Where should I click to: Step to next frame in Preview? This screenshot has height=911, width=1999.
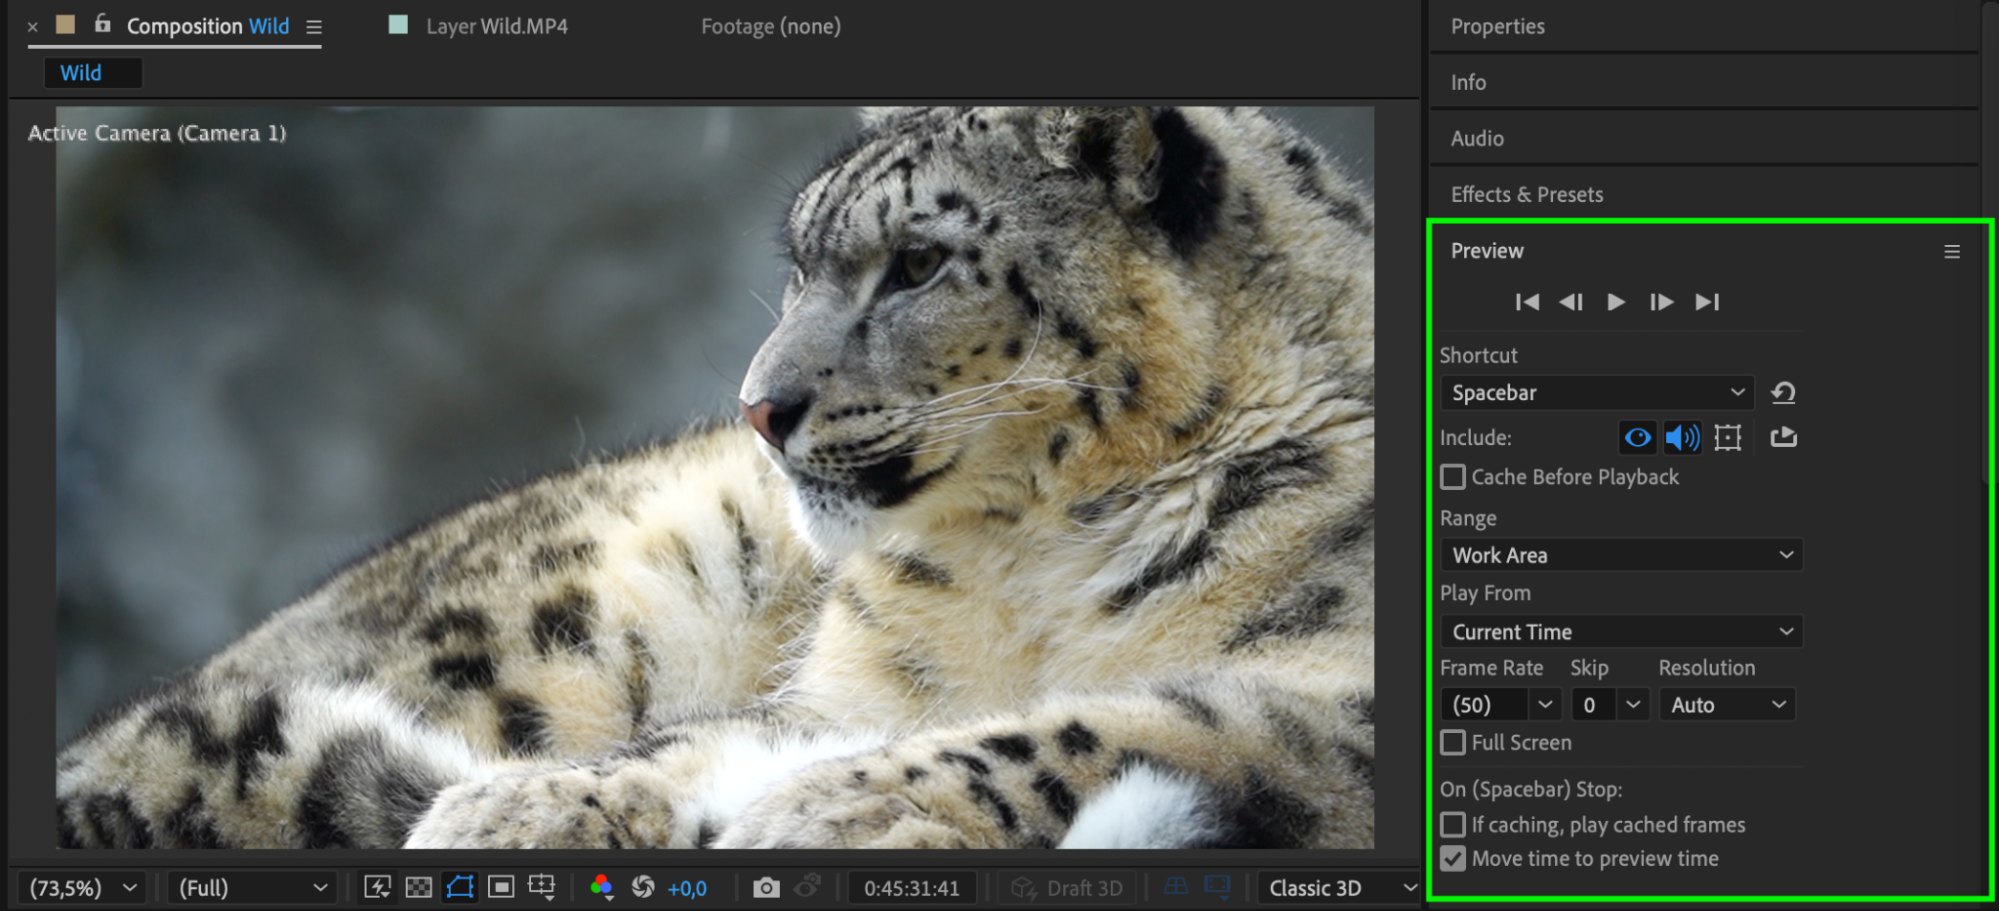(x=1661, y=302)
